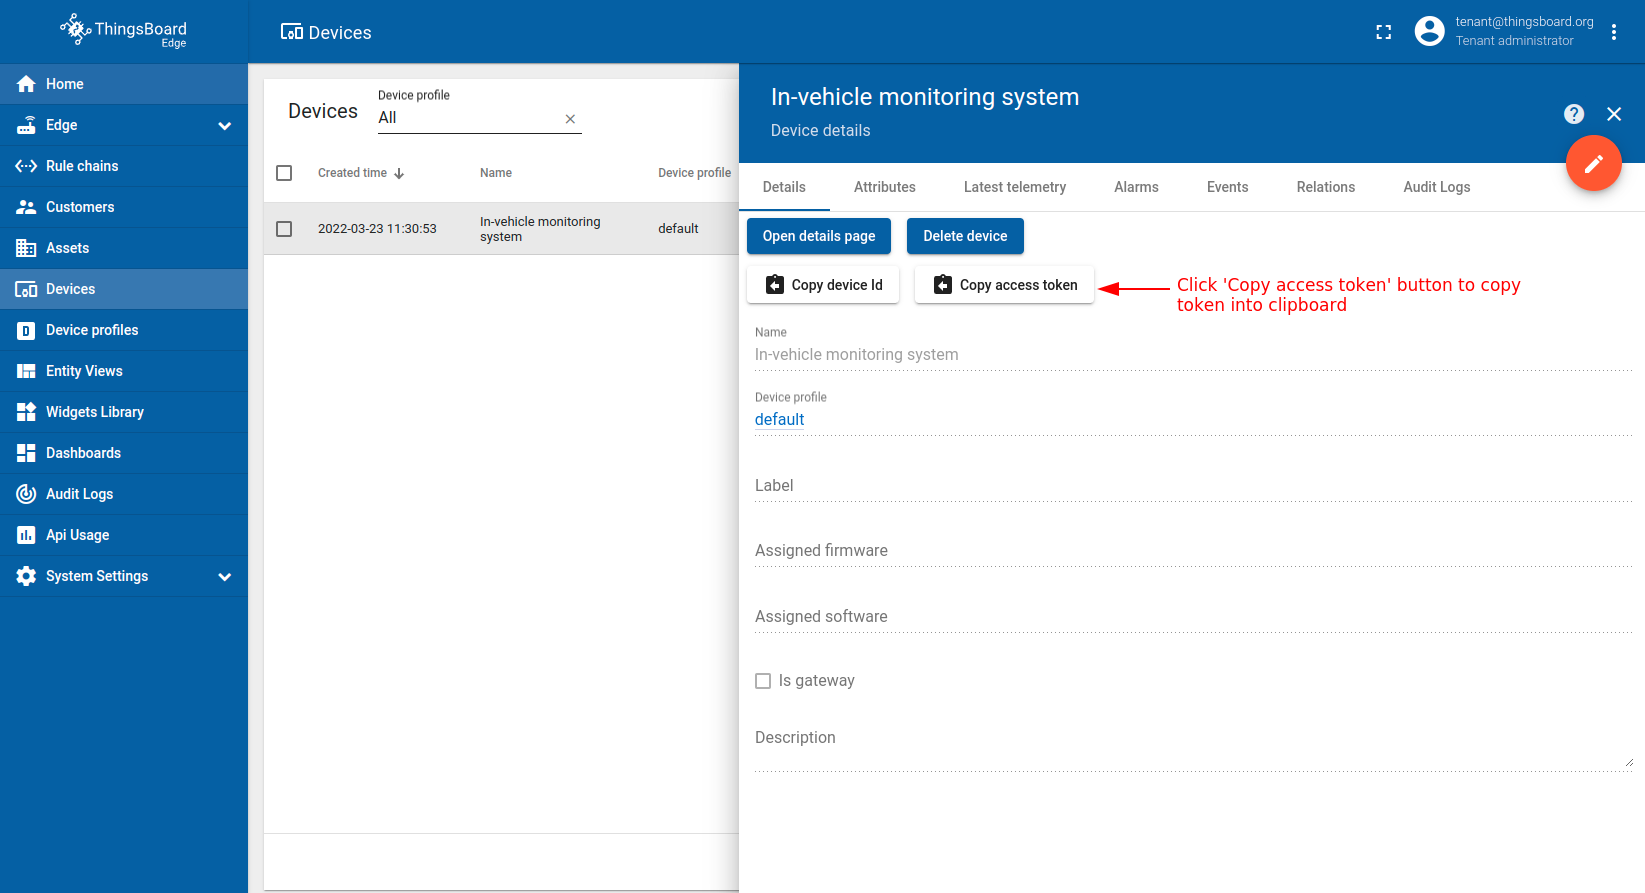This screenshot has width=1645, height=893.
Task: Click the Label input field
Action: (1193, 486)
